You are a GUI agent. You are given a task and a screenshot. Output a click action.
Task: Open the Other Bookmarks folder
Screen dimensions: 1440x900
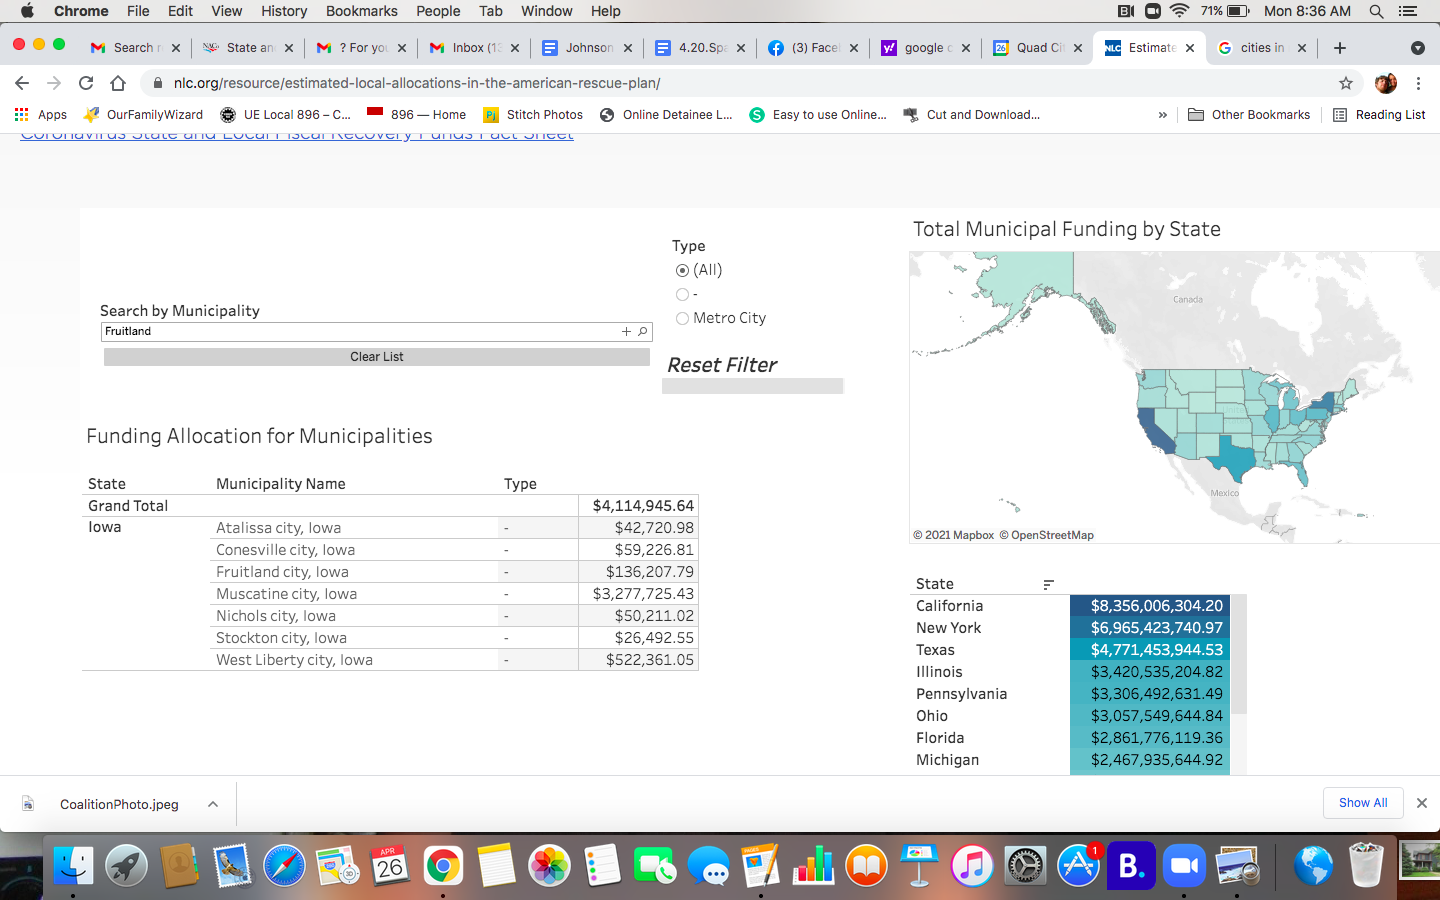(1249, 115)
